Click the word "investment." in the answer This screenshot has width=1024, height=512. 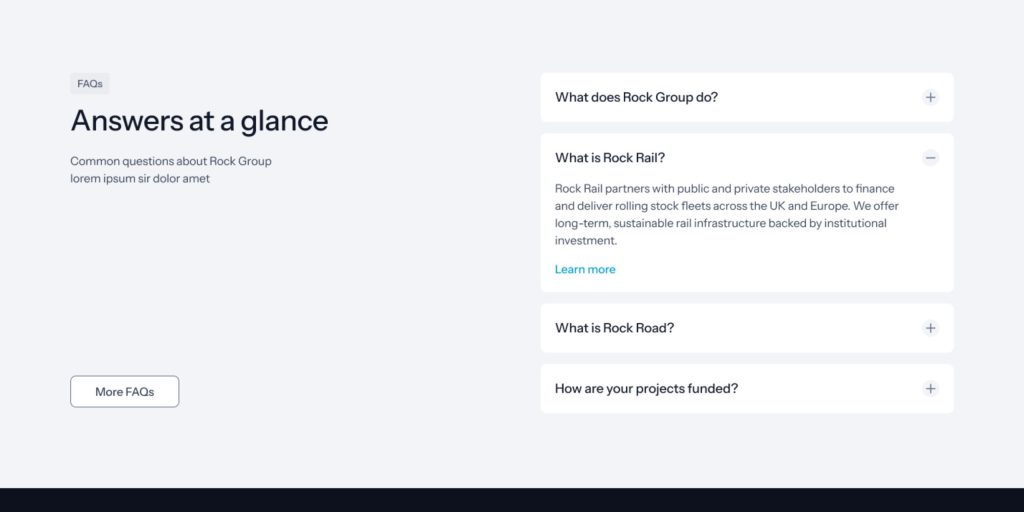click(x=586, y=240)
